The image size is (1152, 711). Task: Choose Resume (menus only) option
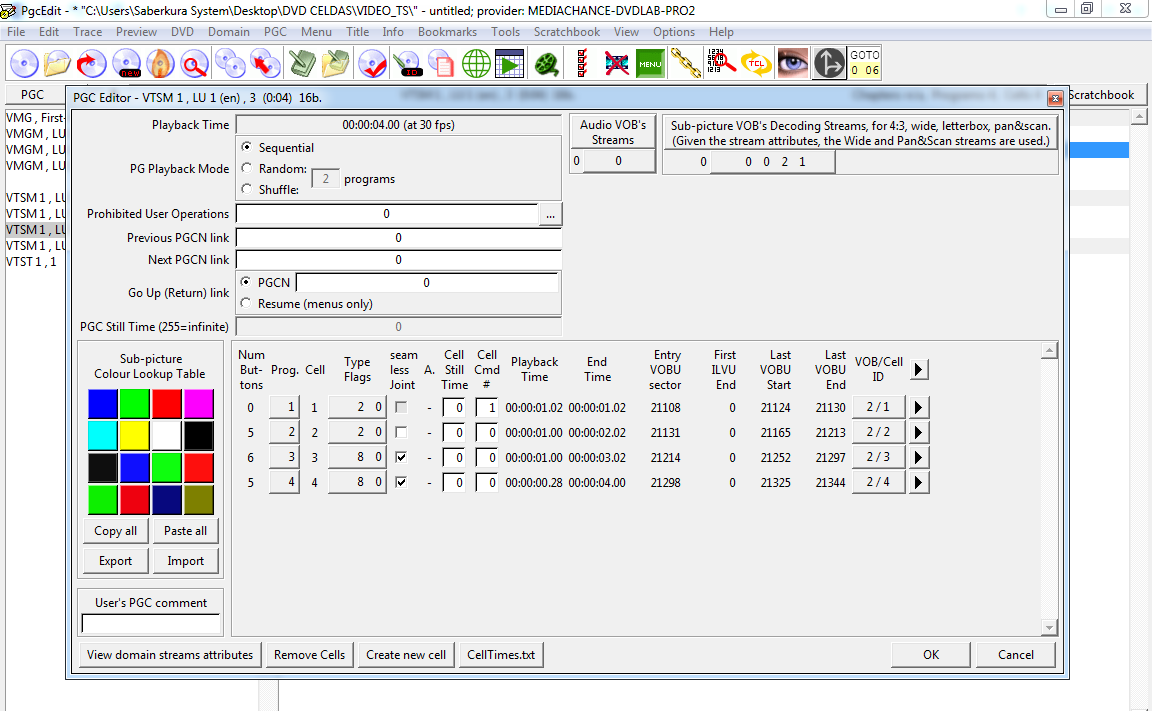247,304
